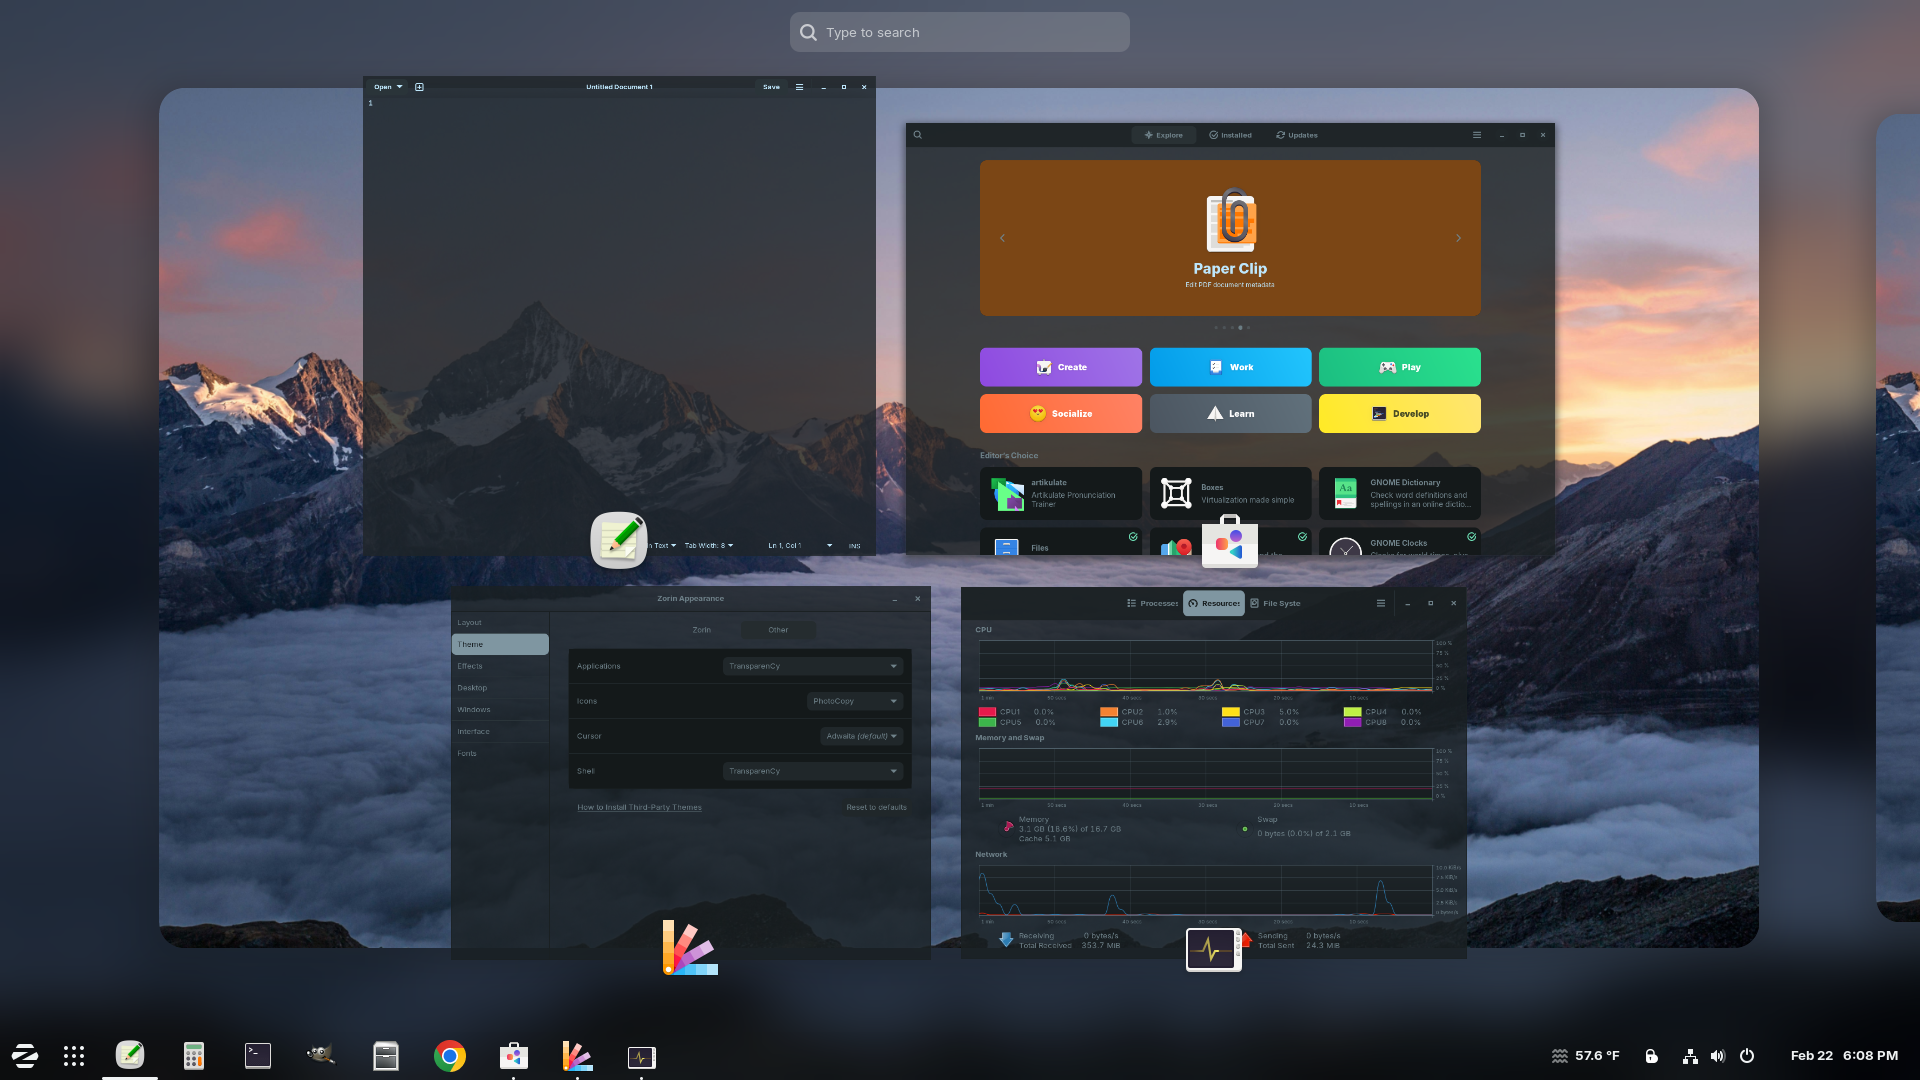Screen dimensions: 1920x1080
Task: Click Reset to defaults in Zorin Appearance
Action: [x=876, y=807]
